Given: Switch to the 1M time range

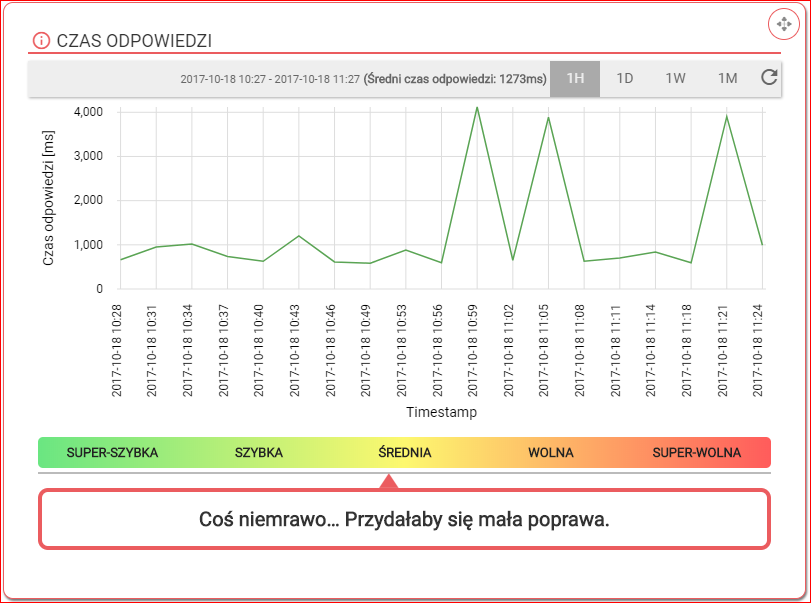Looking at the screenshot, I should (727, 78).
